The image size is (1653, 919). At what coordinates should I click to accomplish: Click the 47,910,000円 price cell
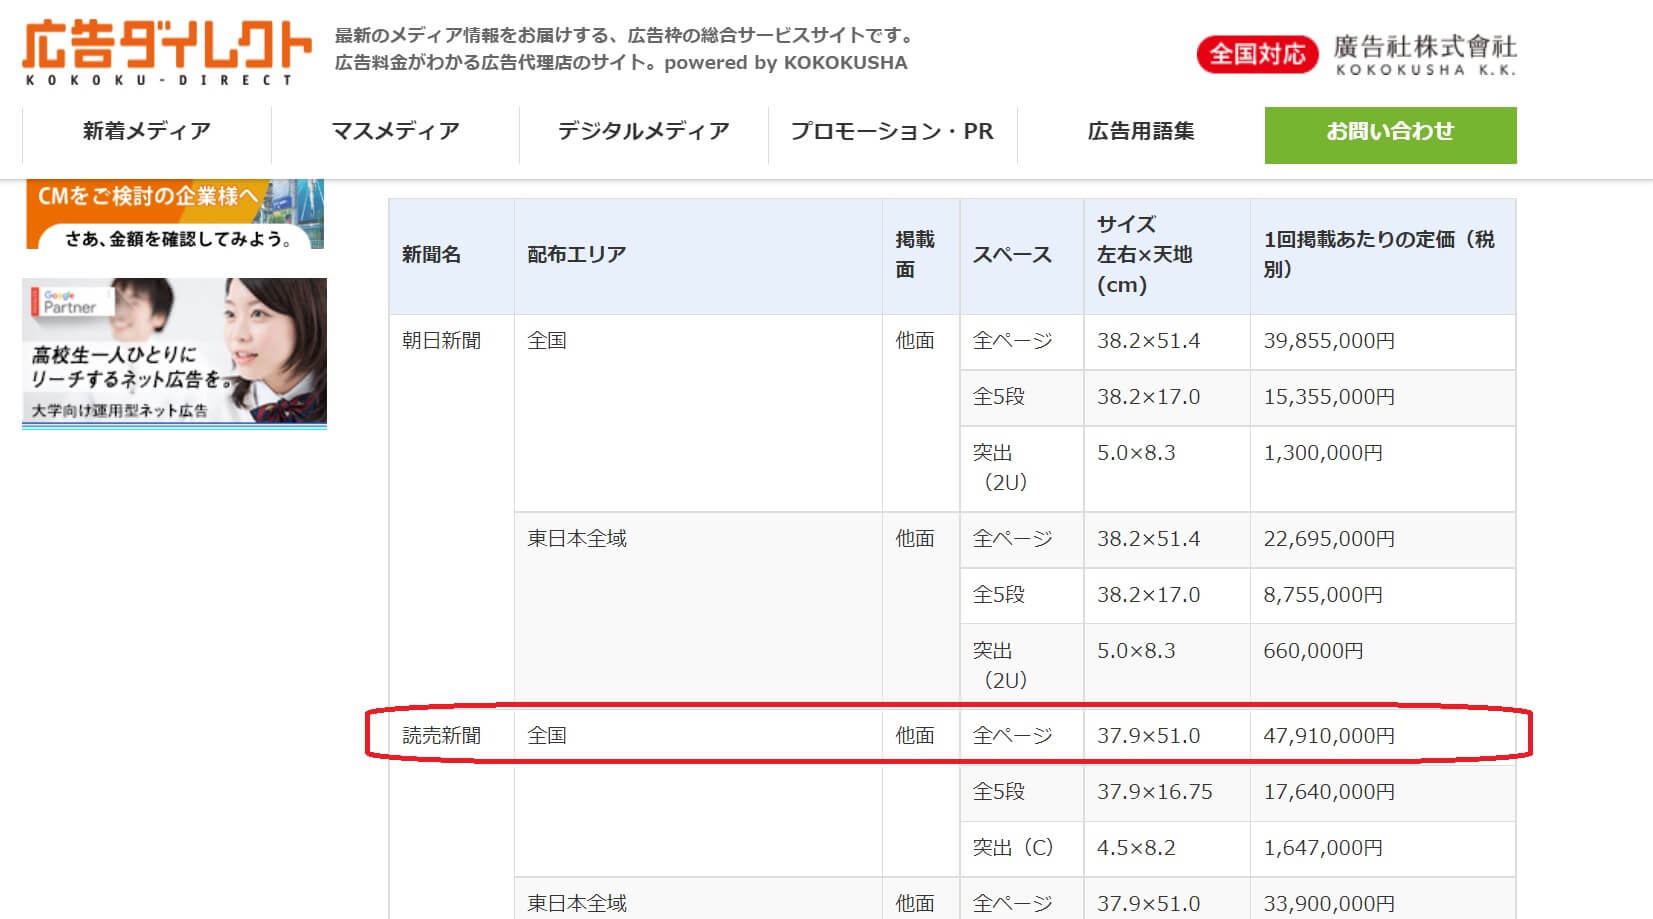(x=1383, y=736)
